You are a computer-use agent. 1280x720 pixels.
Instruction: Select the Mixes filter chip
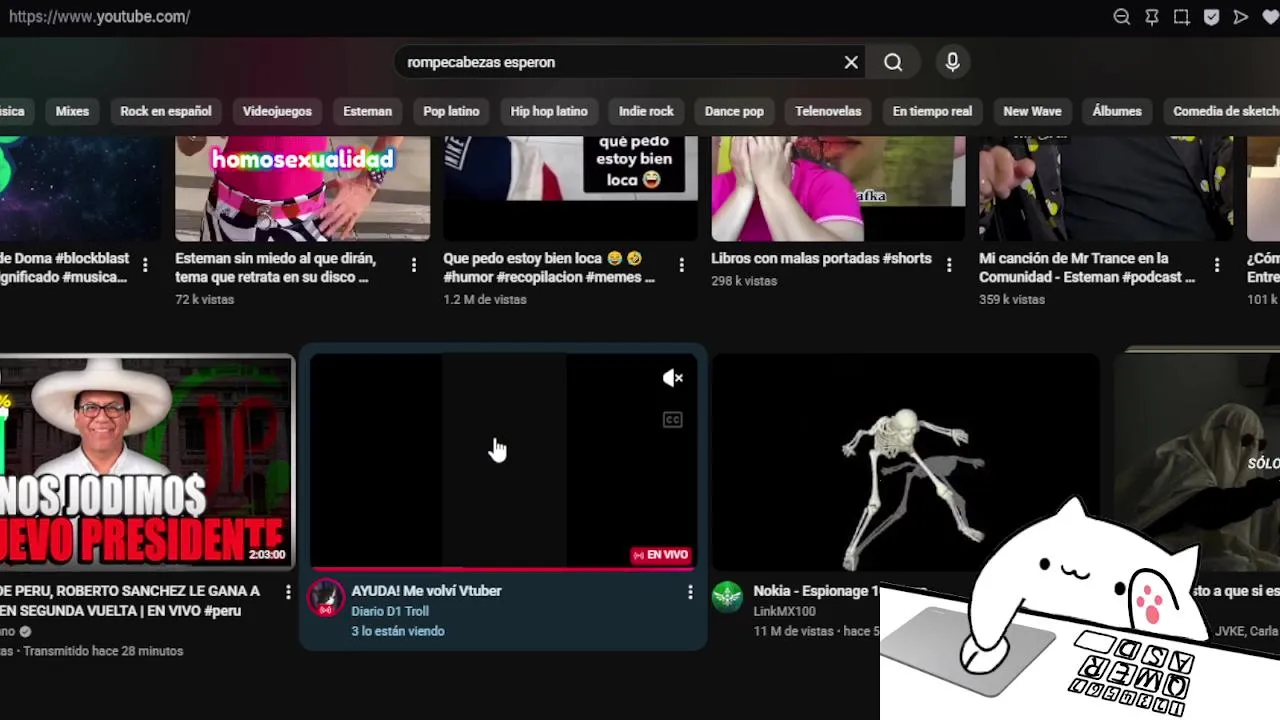(x=72, y=111)
